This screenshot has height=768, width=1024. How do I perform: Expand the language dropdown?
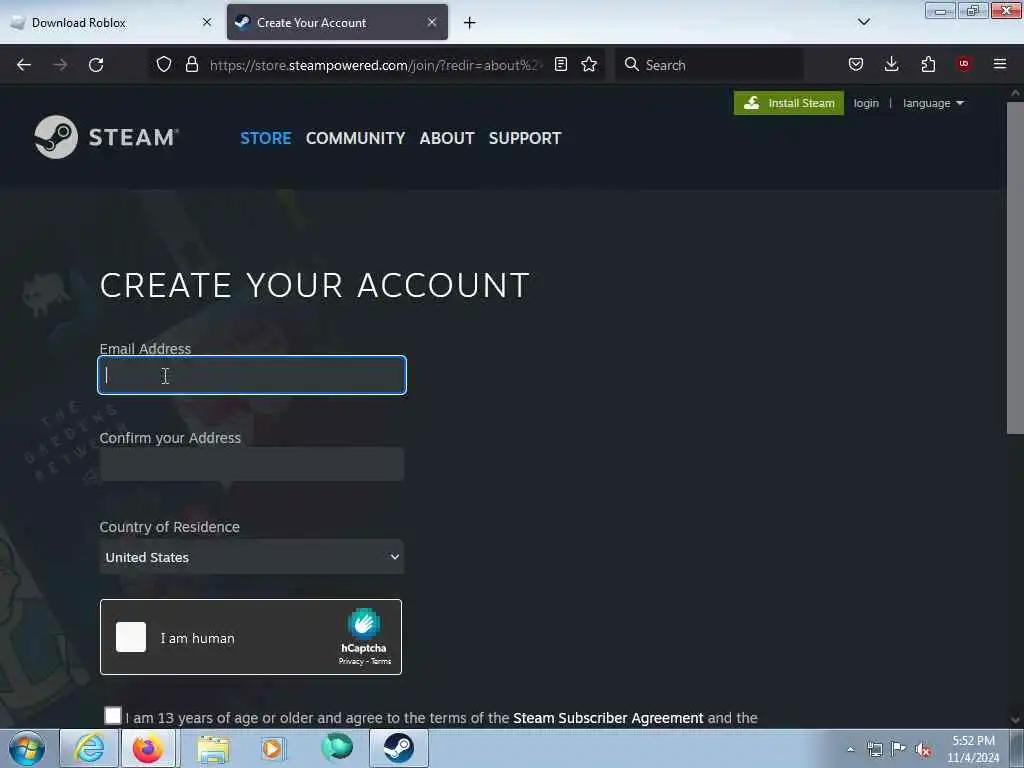933,103
